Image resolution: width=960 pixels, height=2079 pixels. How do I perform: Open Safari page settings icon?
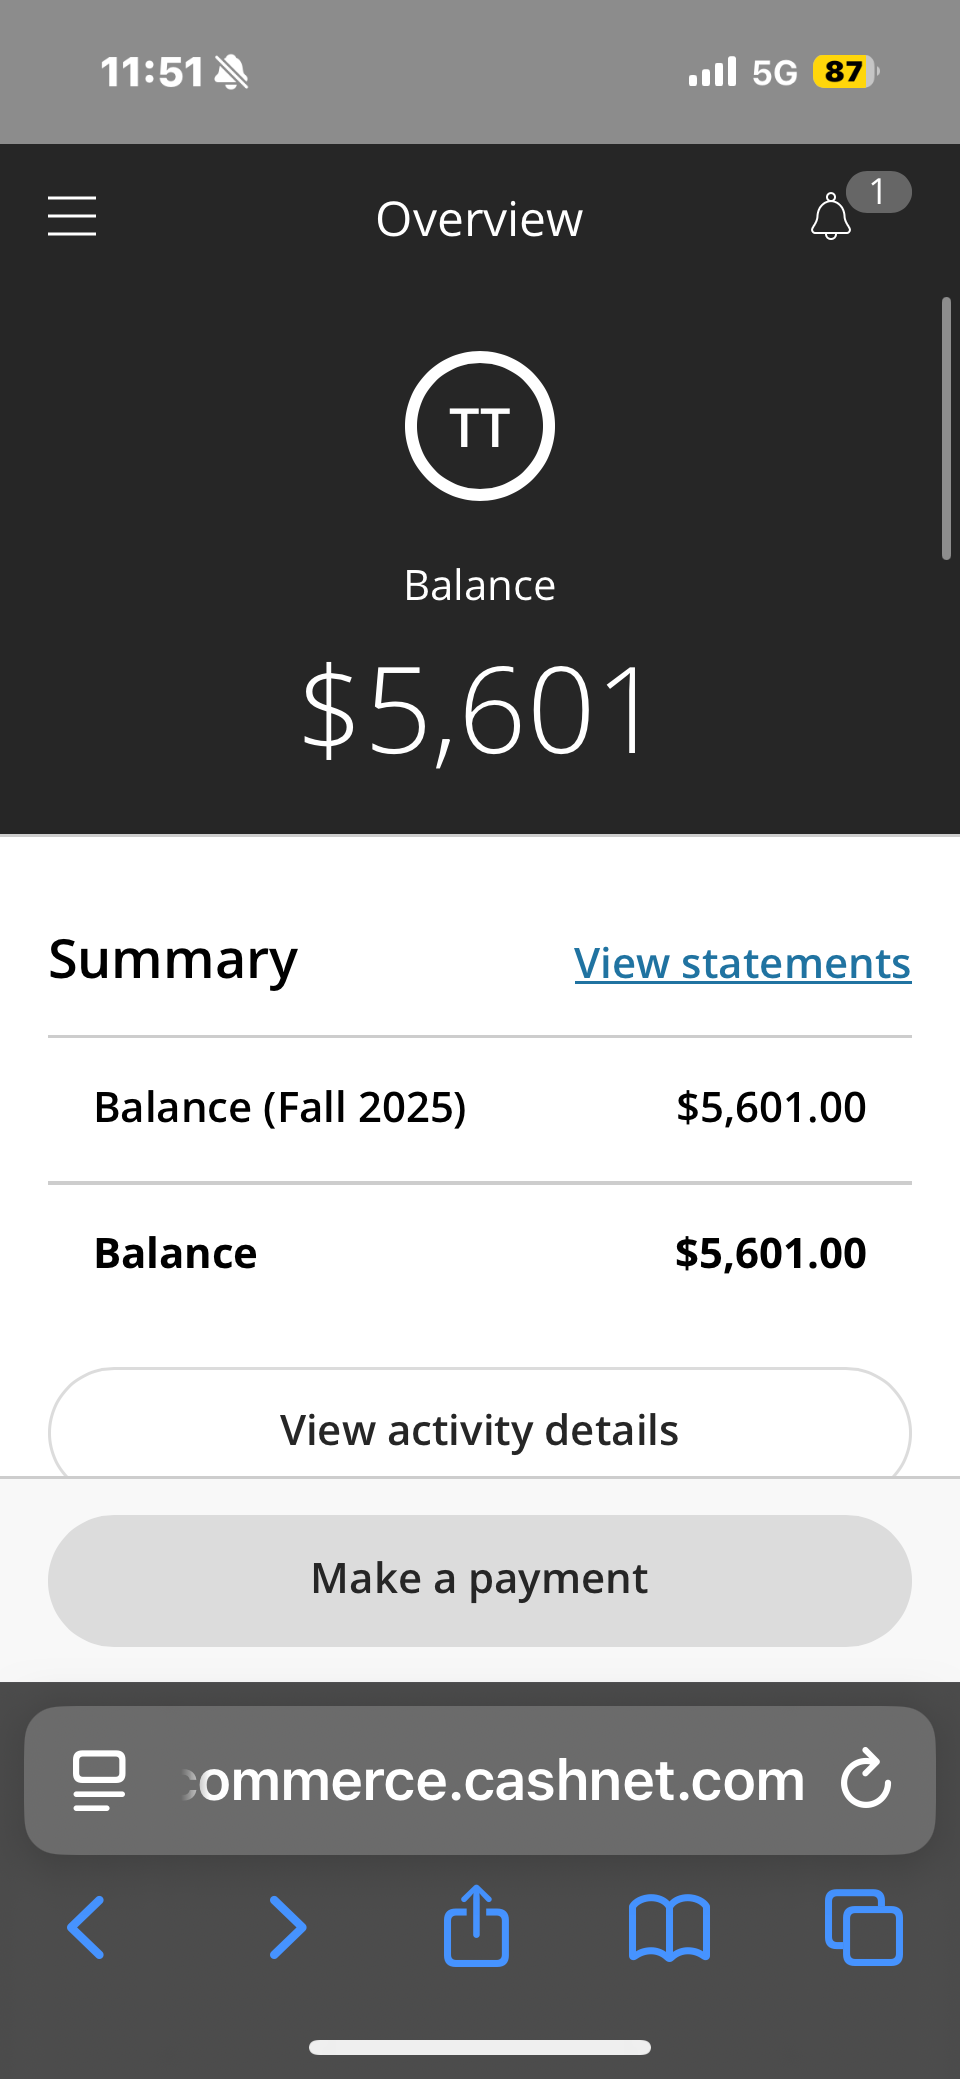pos(99,1780)
